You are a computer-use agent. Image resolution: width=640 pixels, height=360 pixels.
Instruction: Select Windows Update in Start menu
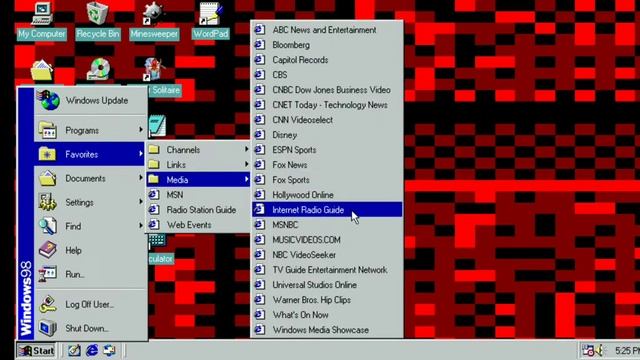coord(91,100)
